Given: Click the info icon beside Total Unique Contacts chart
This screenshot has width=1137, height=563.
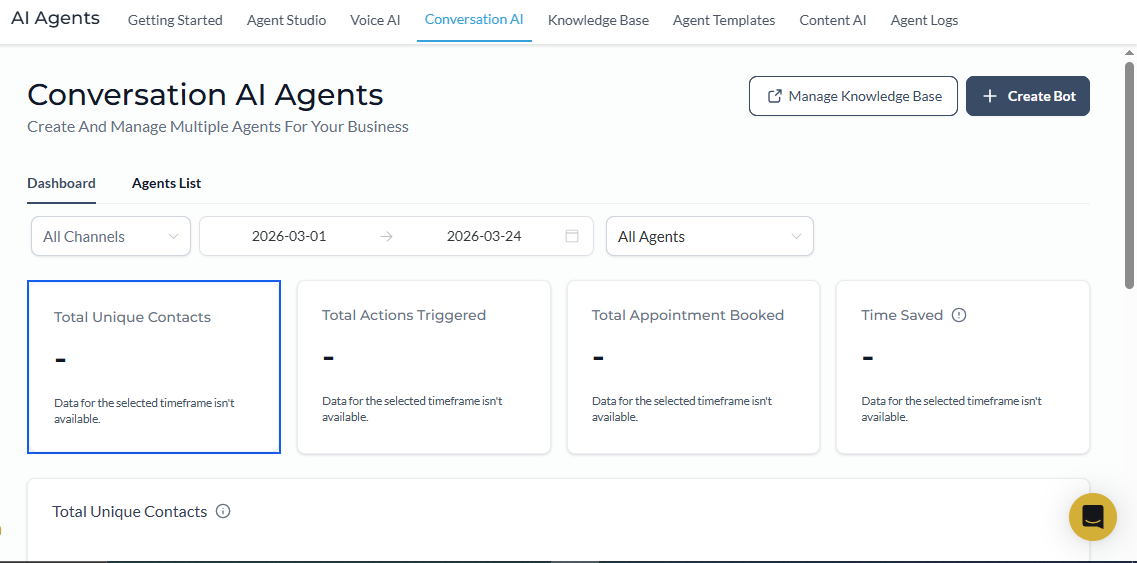Looking at the screenshot, I should coord(223,511).
